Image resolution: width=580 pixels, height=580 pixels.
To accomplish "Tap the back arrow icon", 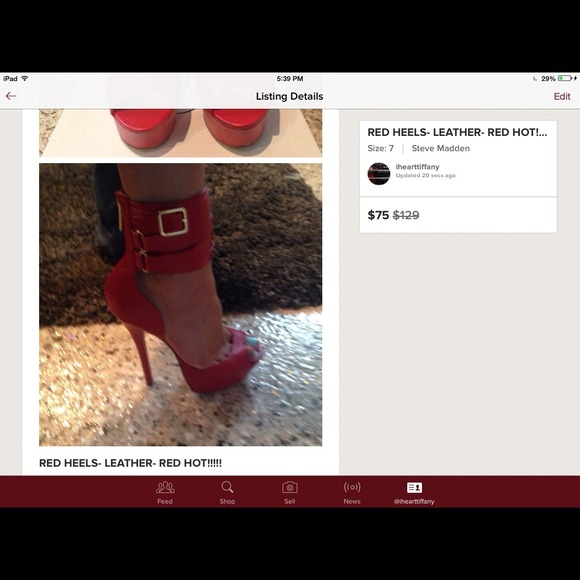I will pyautogui.click(x=11, y=96).
